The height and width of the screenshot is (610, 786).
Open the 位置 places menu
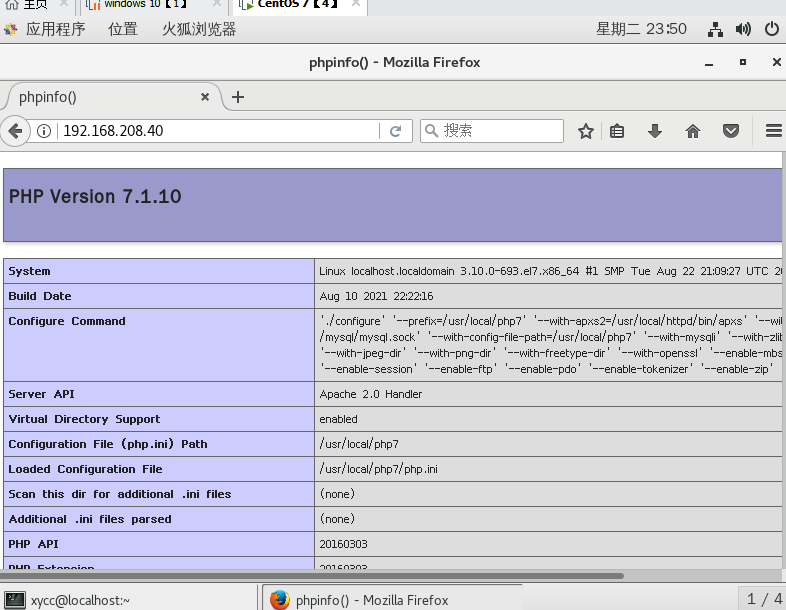tap(123, 29)
